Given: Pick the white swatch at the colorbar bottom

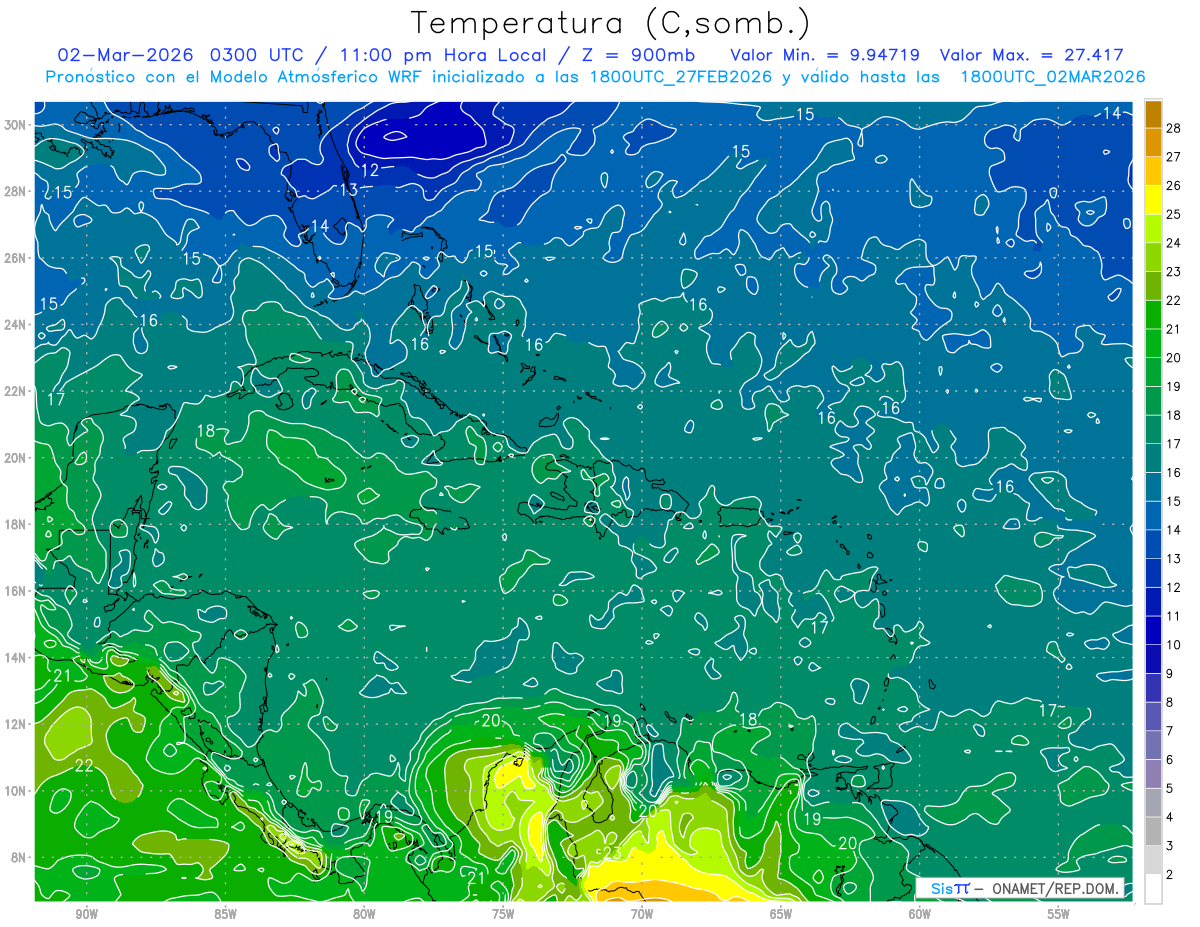Looking at the screenshot, I should coord(1153,889).
